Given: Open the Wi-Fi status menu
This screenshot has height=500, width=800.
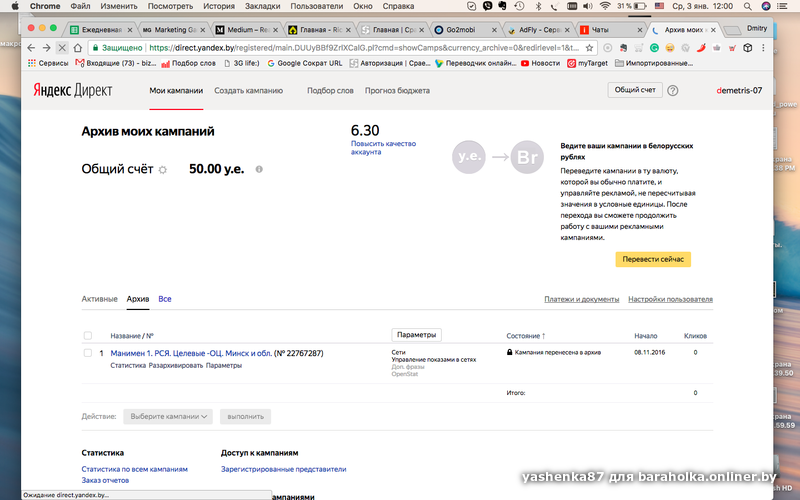Looking at the screenshot, I should click(x=605, y=6).
